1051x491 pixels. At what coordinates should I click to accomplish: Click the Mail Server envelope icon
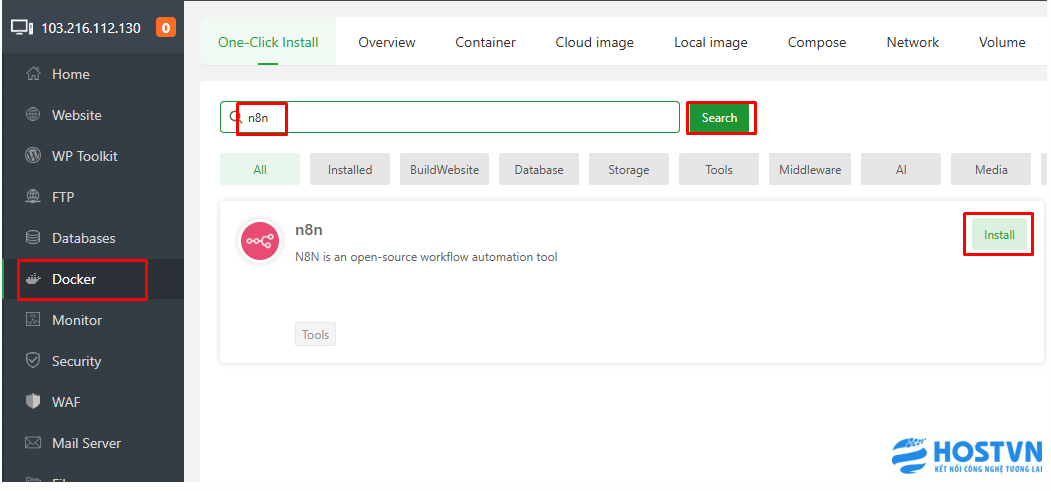tap(32, 443)
